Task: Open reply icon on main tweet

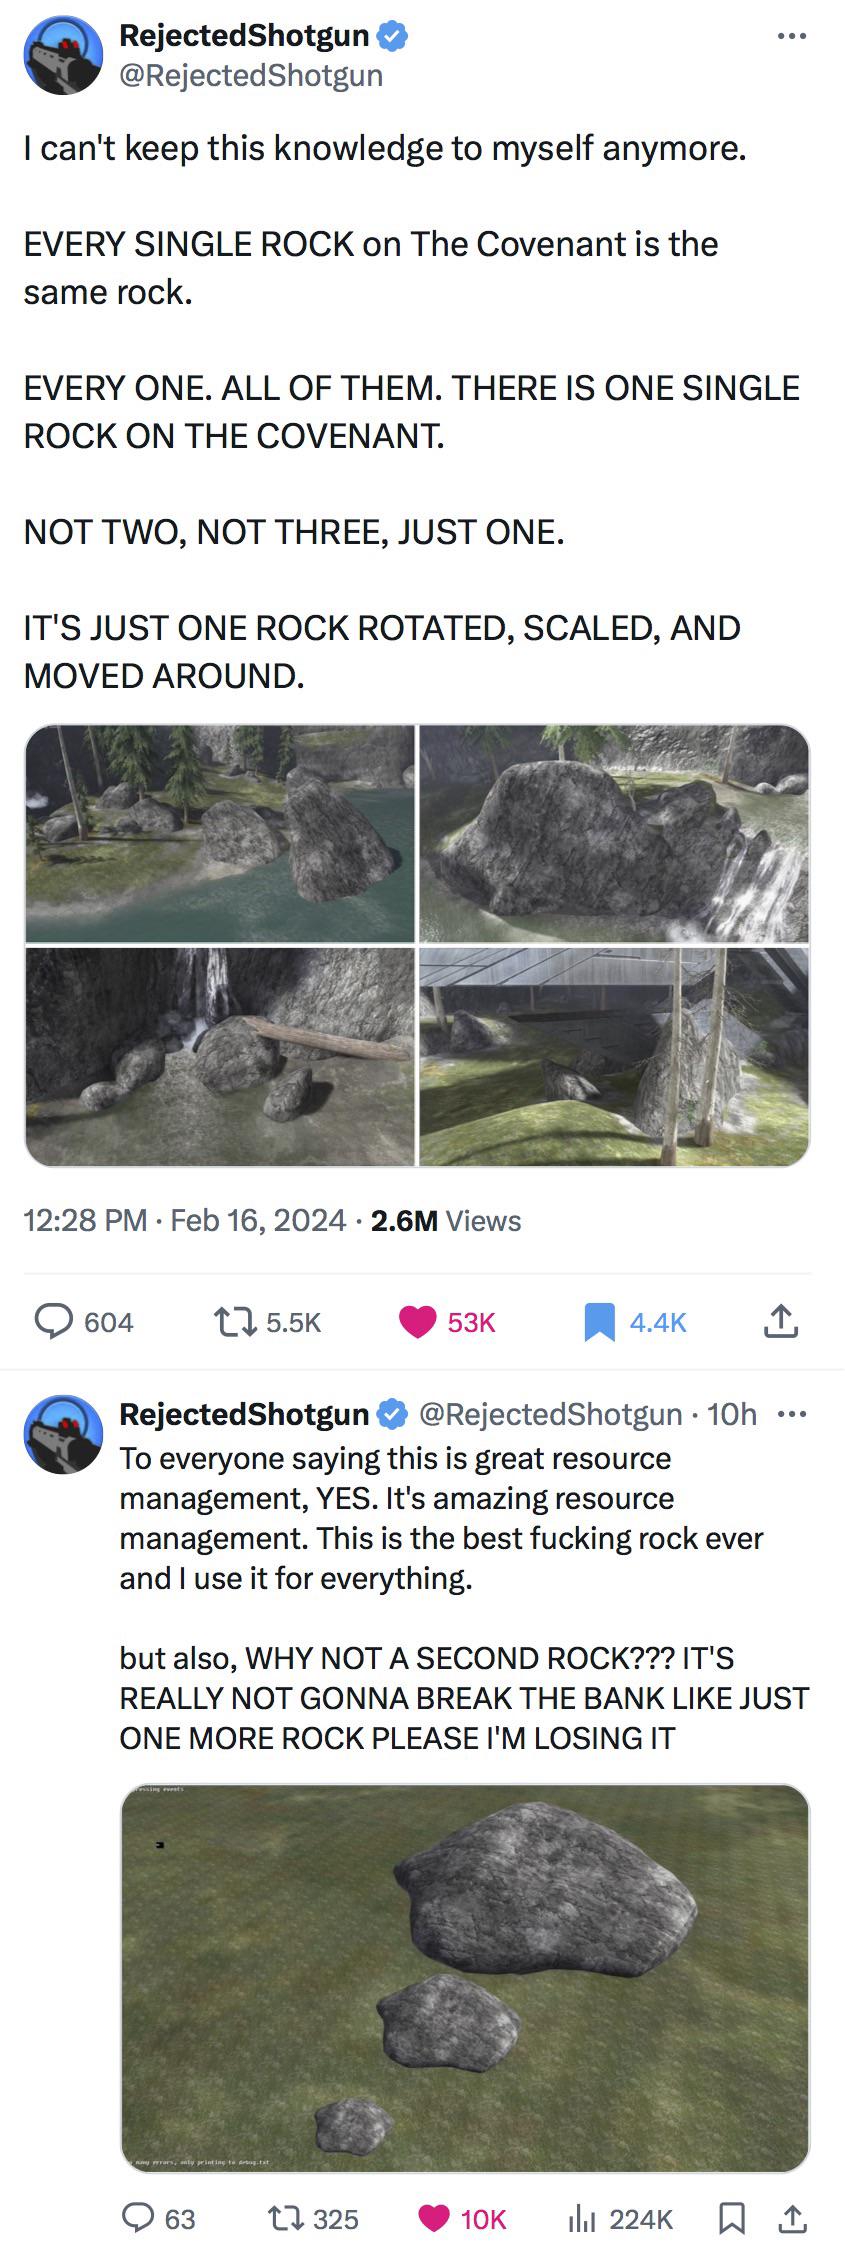Action: [x=54, y=1321]
